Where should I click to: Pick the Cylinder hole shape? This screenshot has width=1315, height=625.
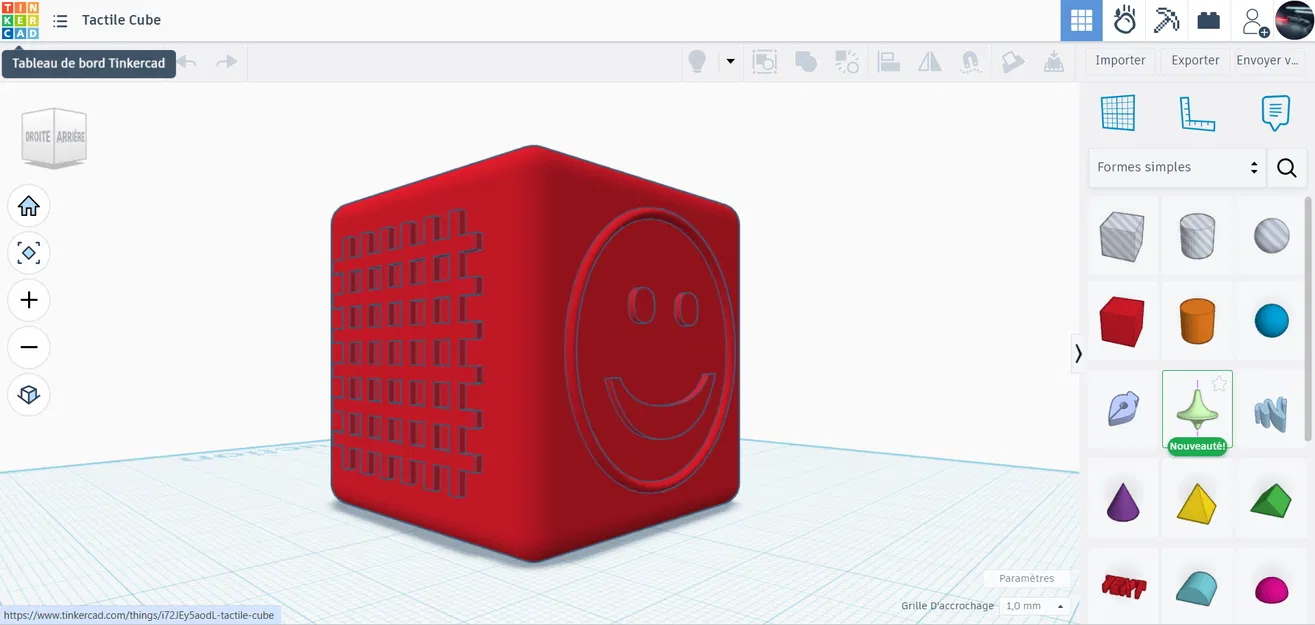pos(1197,236)
